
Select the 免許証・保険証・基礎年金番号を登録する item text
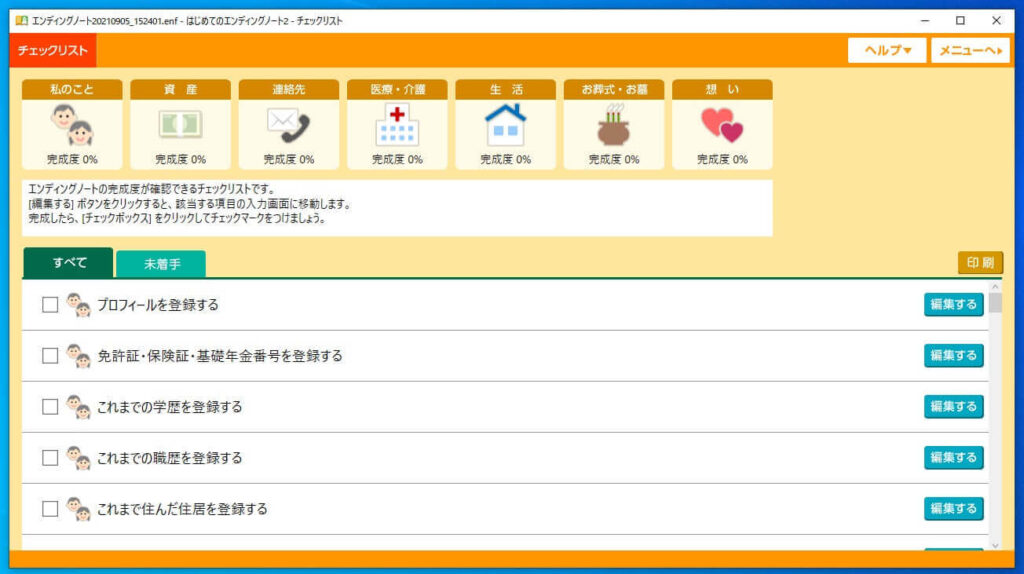[220, 356]
